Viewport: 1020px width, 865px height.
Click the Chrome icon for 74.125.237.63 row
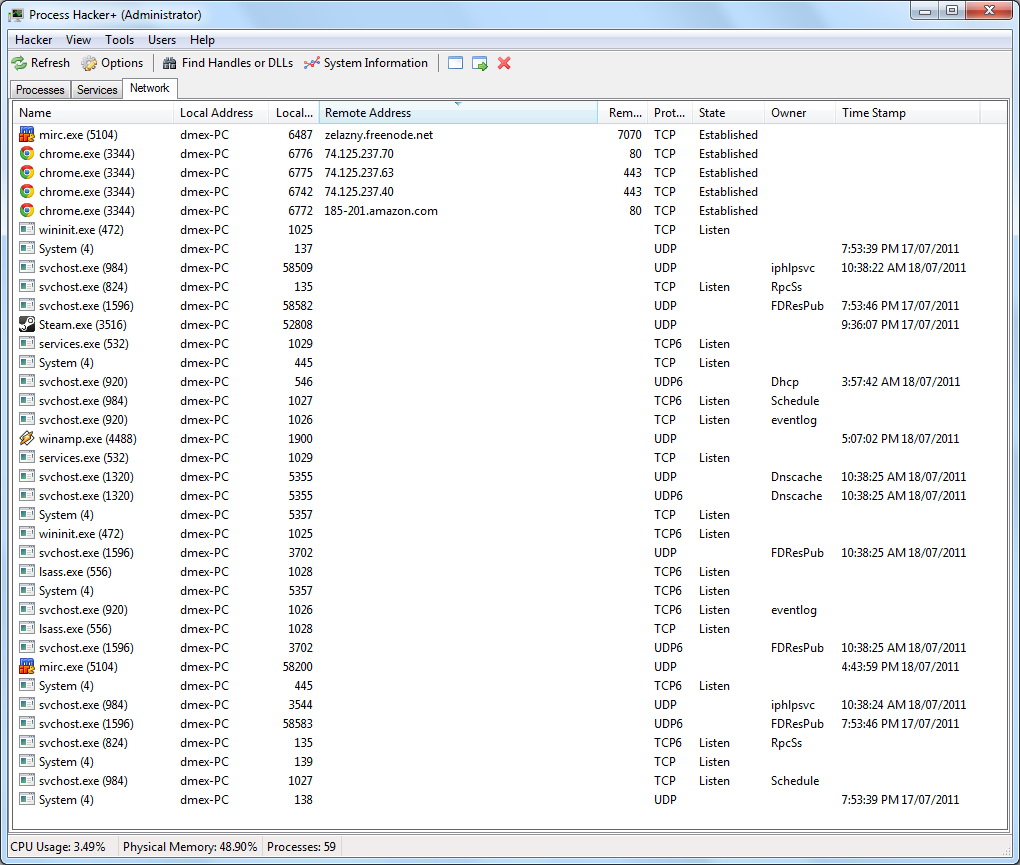(27, 172)
